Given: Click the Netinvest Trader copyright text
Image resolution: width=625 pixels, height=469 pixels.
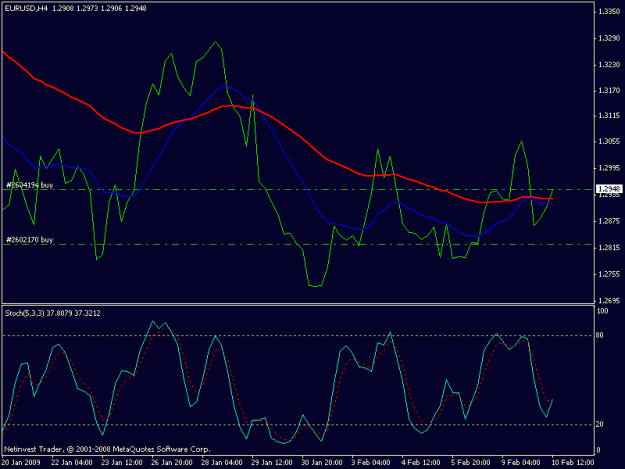Looking at the screenshot, I should [107, 449].
